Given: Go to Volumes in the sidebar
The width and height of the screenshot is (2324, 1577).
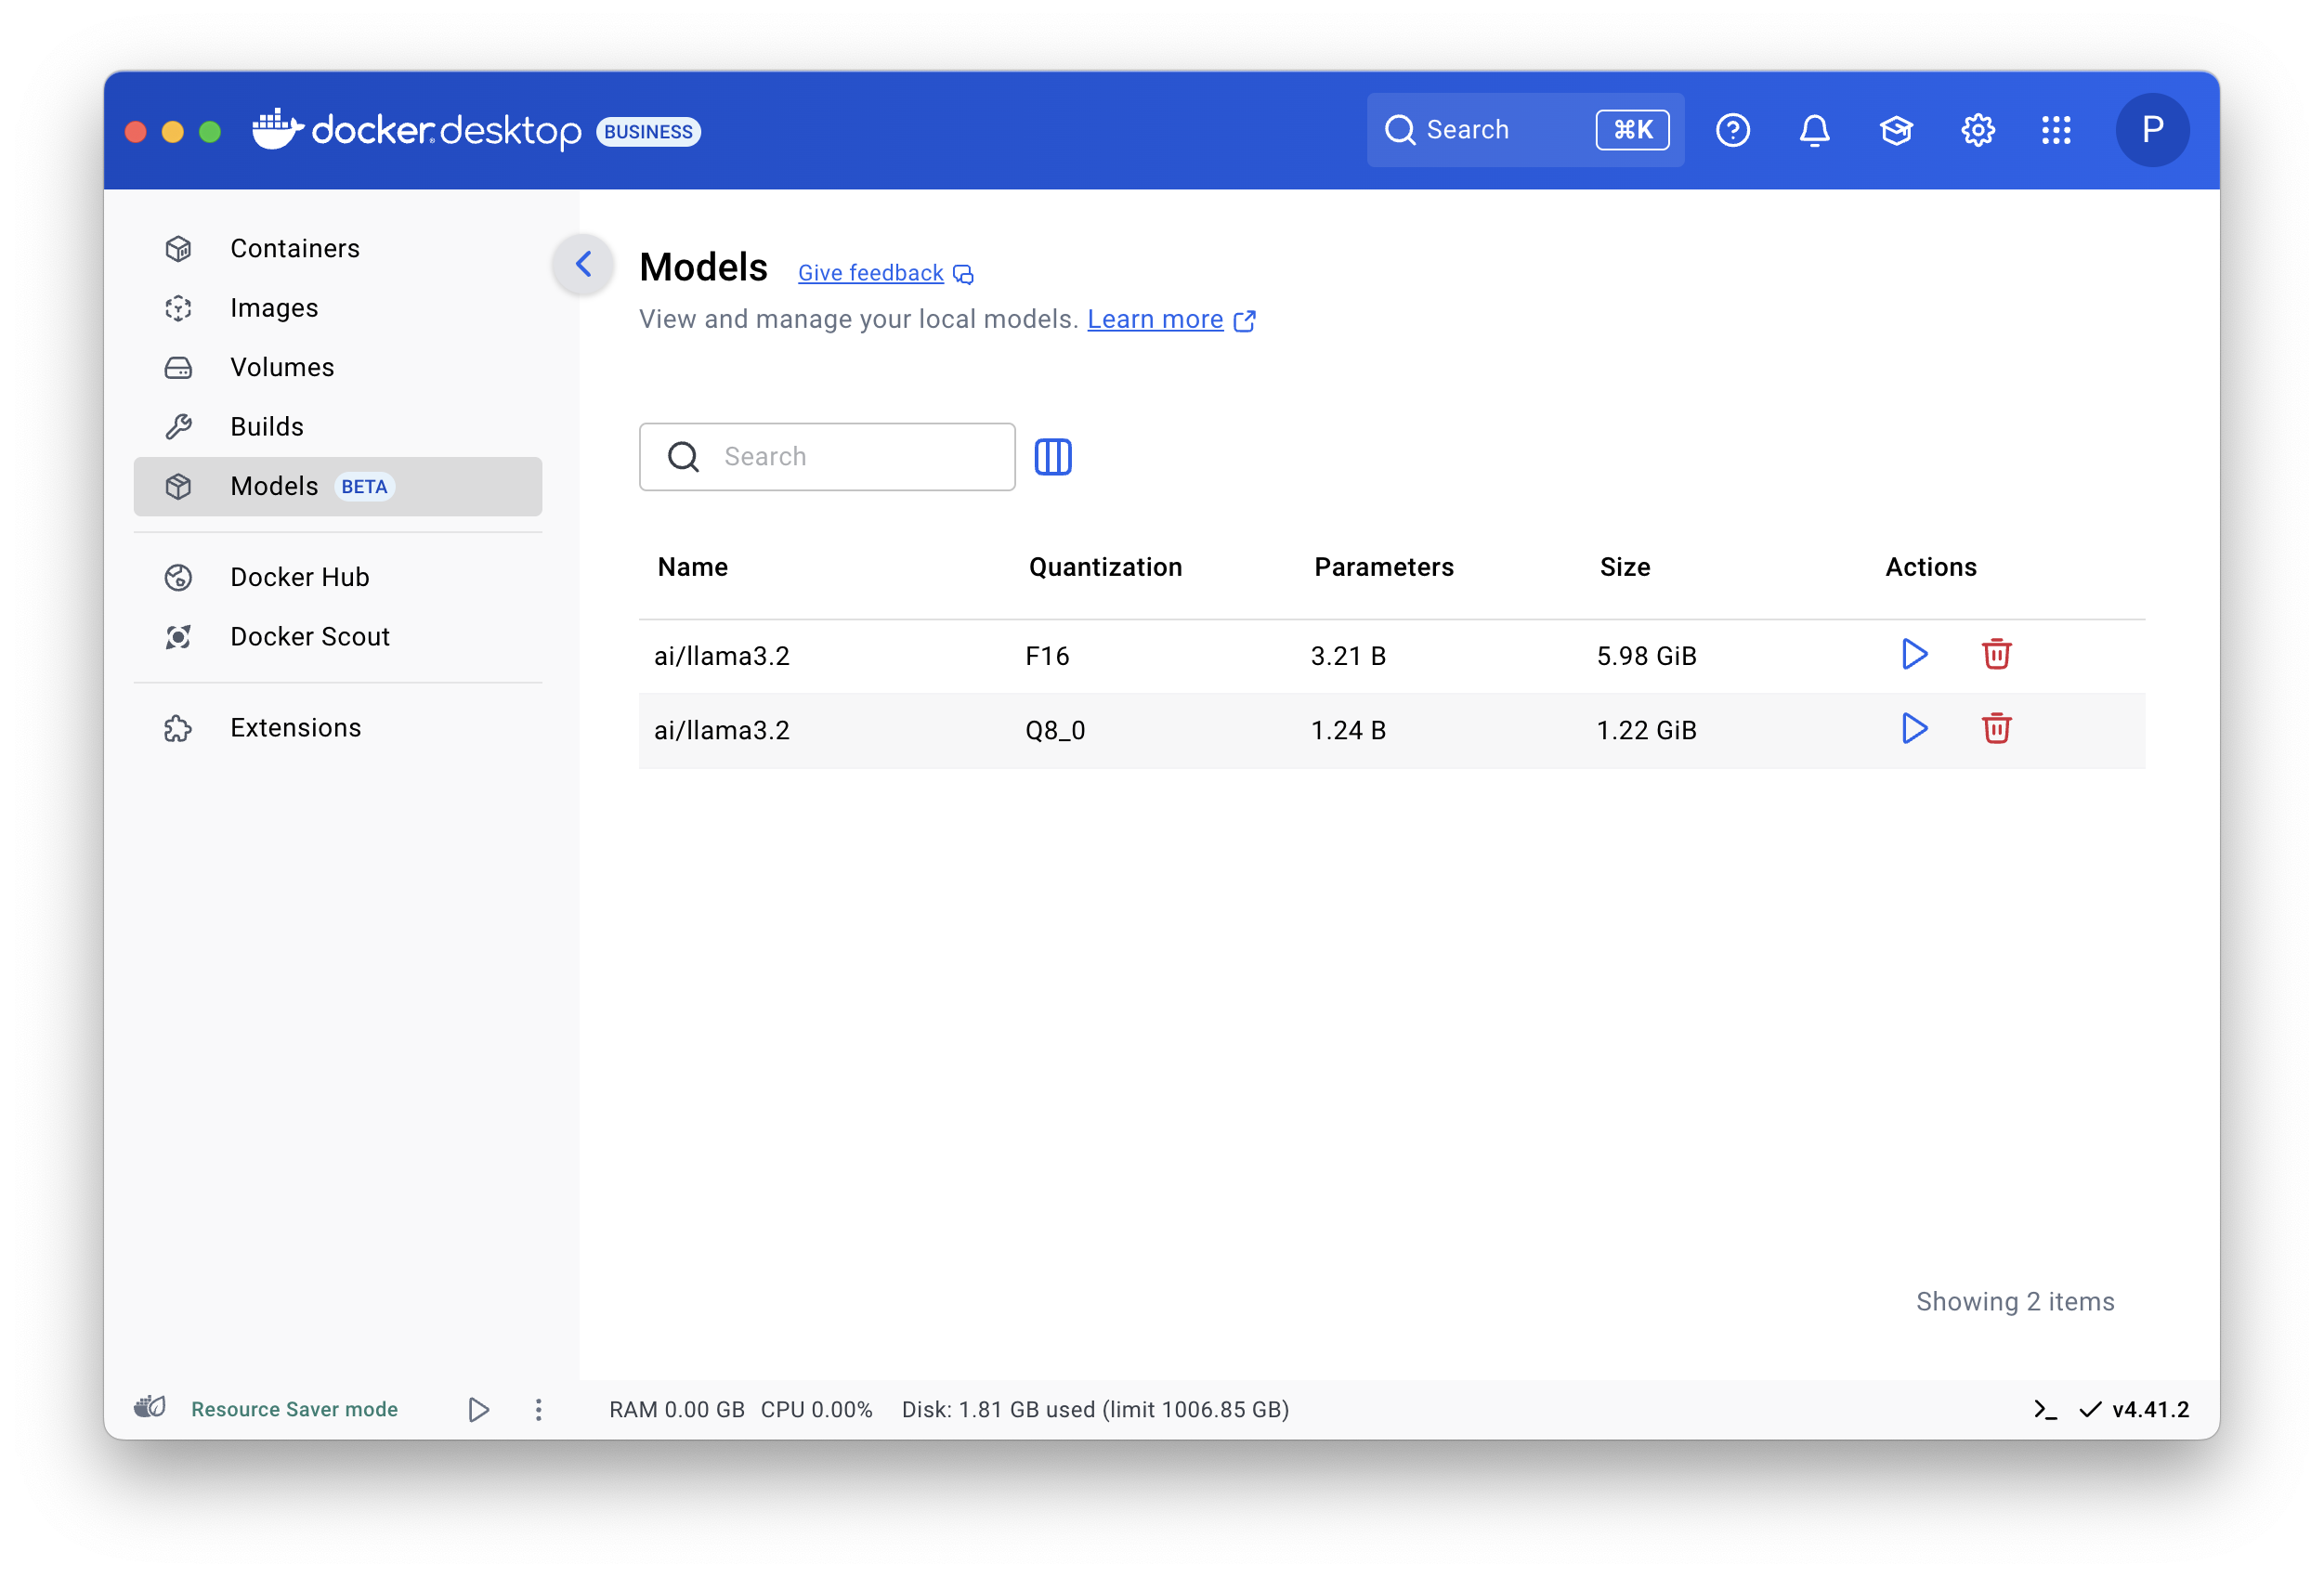Looking at the screenshot, I should point(337,367).
